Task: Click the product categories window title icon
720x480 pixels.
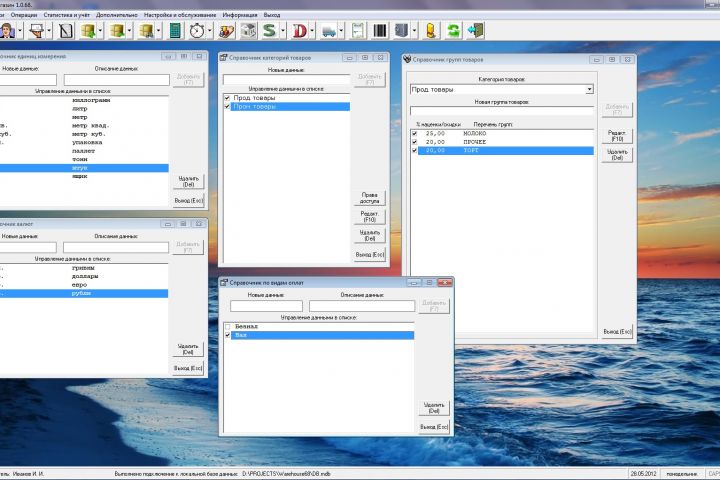Action: [x=224, y=57]
